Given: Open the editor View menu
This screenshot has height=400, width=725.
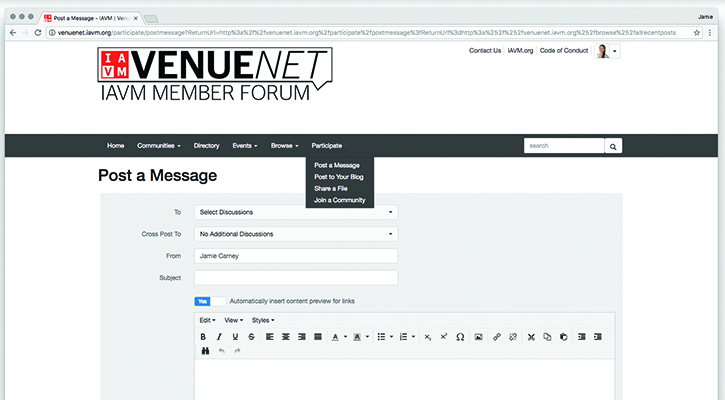Looking at the screenshot, I should click(233, 320).
